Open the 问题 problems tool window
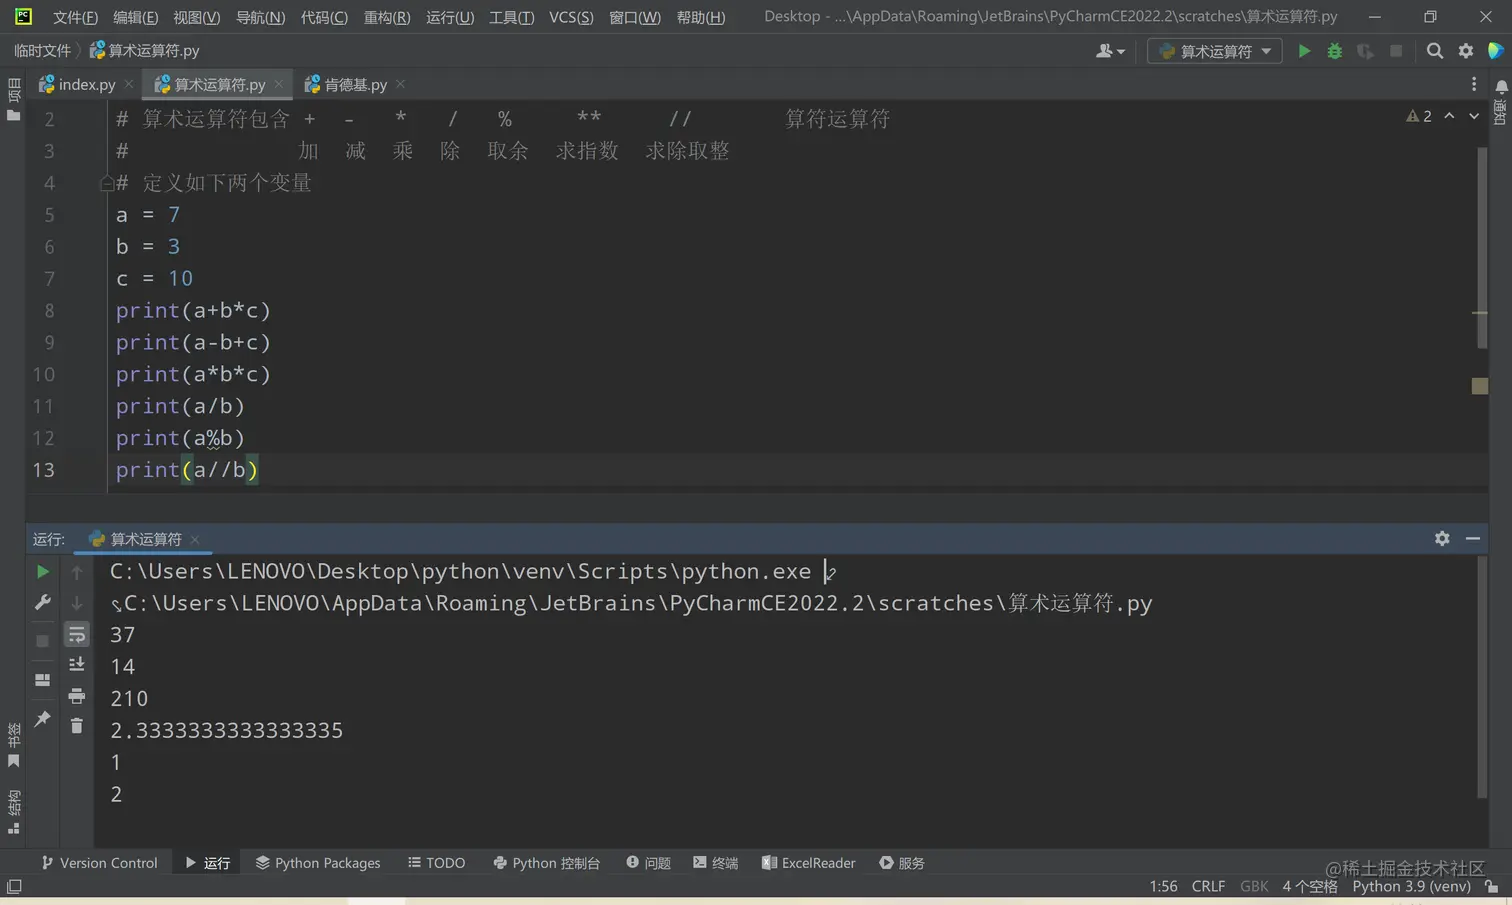1512x905 pixels. tap(648, 863)
